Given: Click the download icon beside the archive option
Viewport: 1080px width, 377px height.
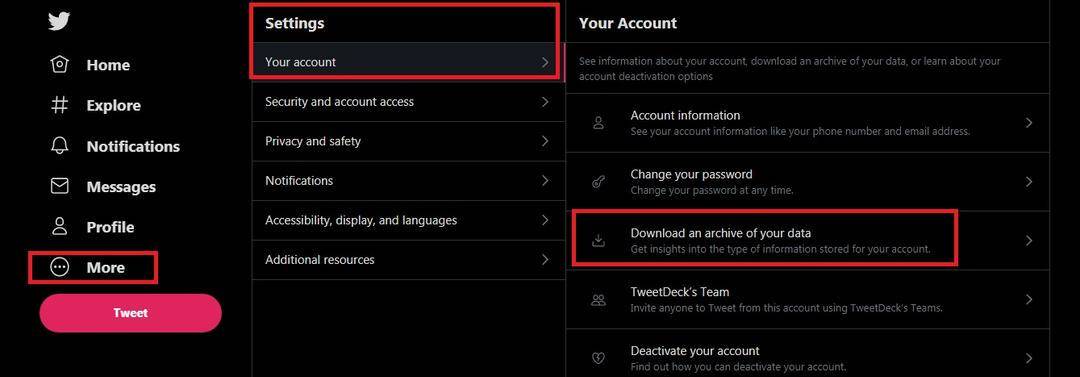Looking at the screenshot, I should tap(599, 240).
